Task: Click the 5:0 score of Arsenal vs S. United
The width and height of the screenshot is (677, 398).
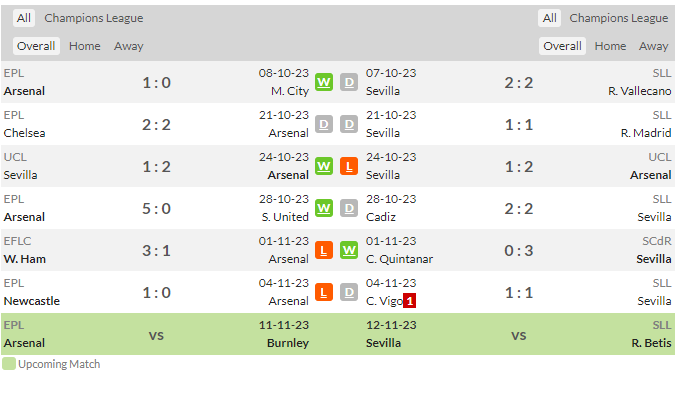Action: pyautogui.click(x=156, y=208)
